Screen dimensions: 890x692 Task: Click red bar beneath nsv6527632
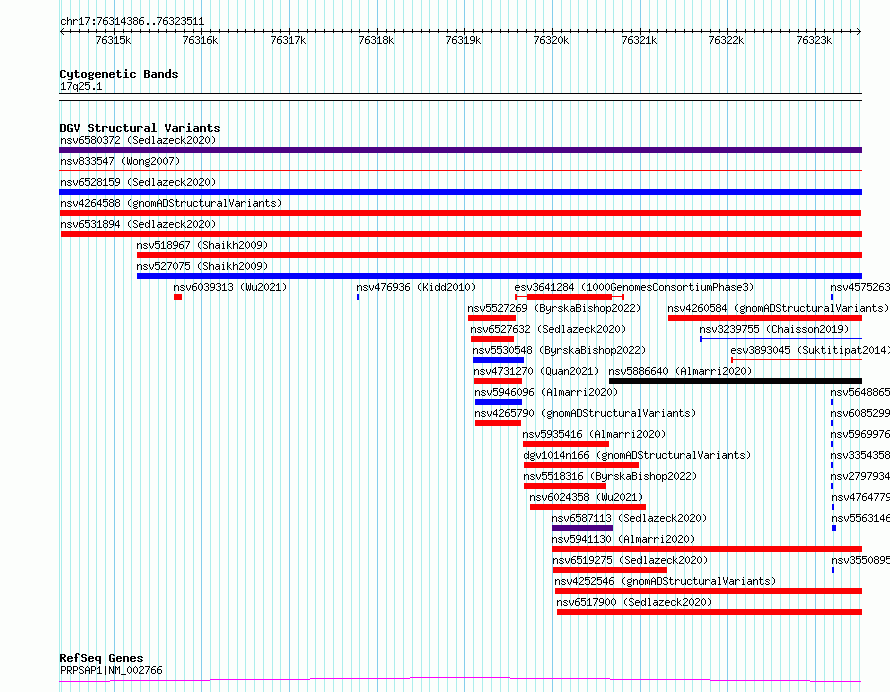(x=492, y=339)
